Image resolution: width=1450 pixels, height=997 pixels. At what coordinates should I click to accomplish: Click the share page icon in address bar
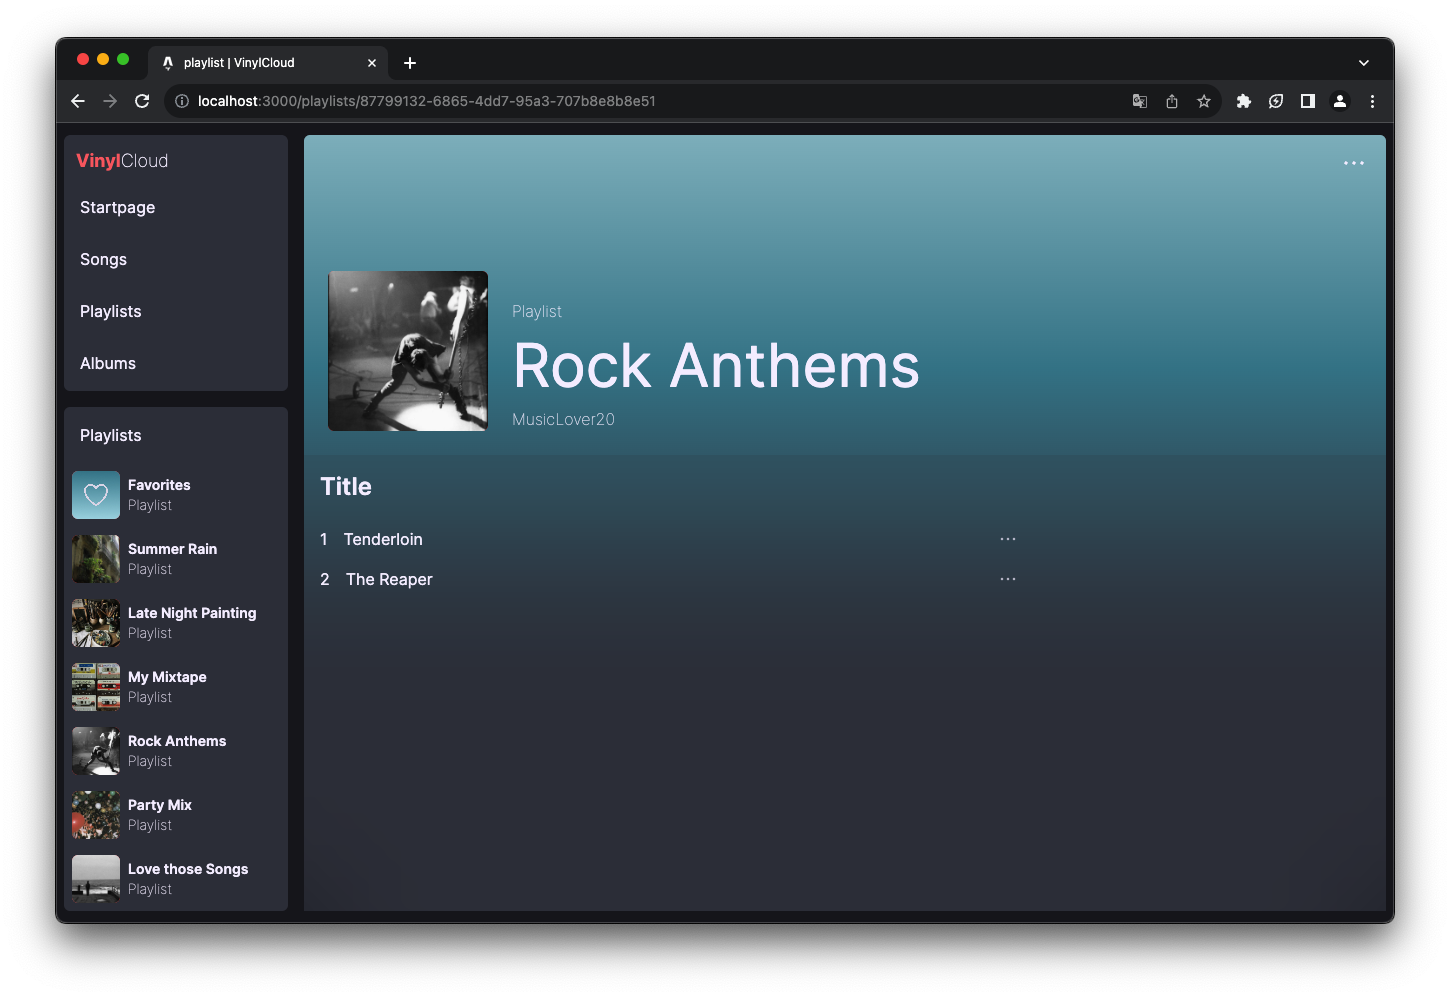point(1171,101)
